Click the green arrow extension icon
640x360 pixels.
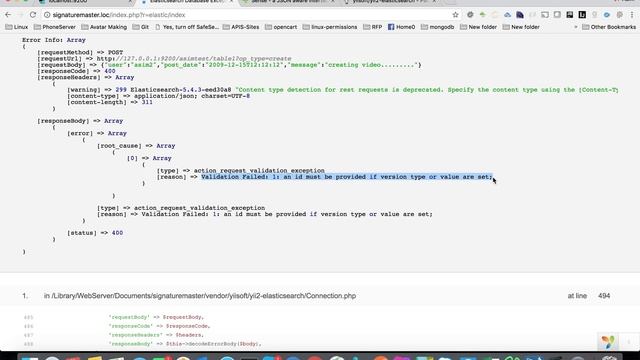point(482,15)
